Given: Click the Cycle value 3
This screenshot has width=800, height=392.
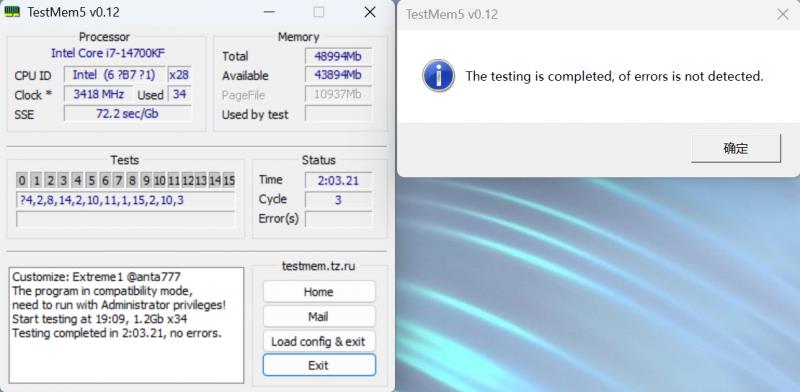Looking at the screenshot, I should pyautogui.click(x=339, y=200).
